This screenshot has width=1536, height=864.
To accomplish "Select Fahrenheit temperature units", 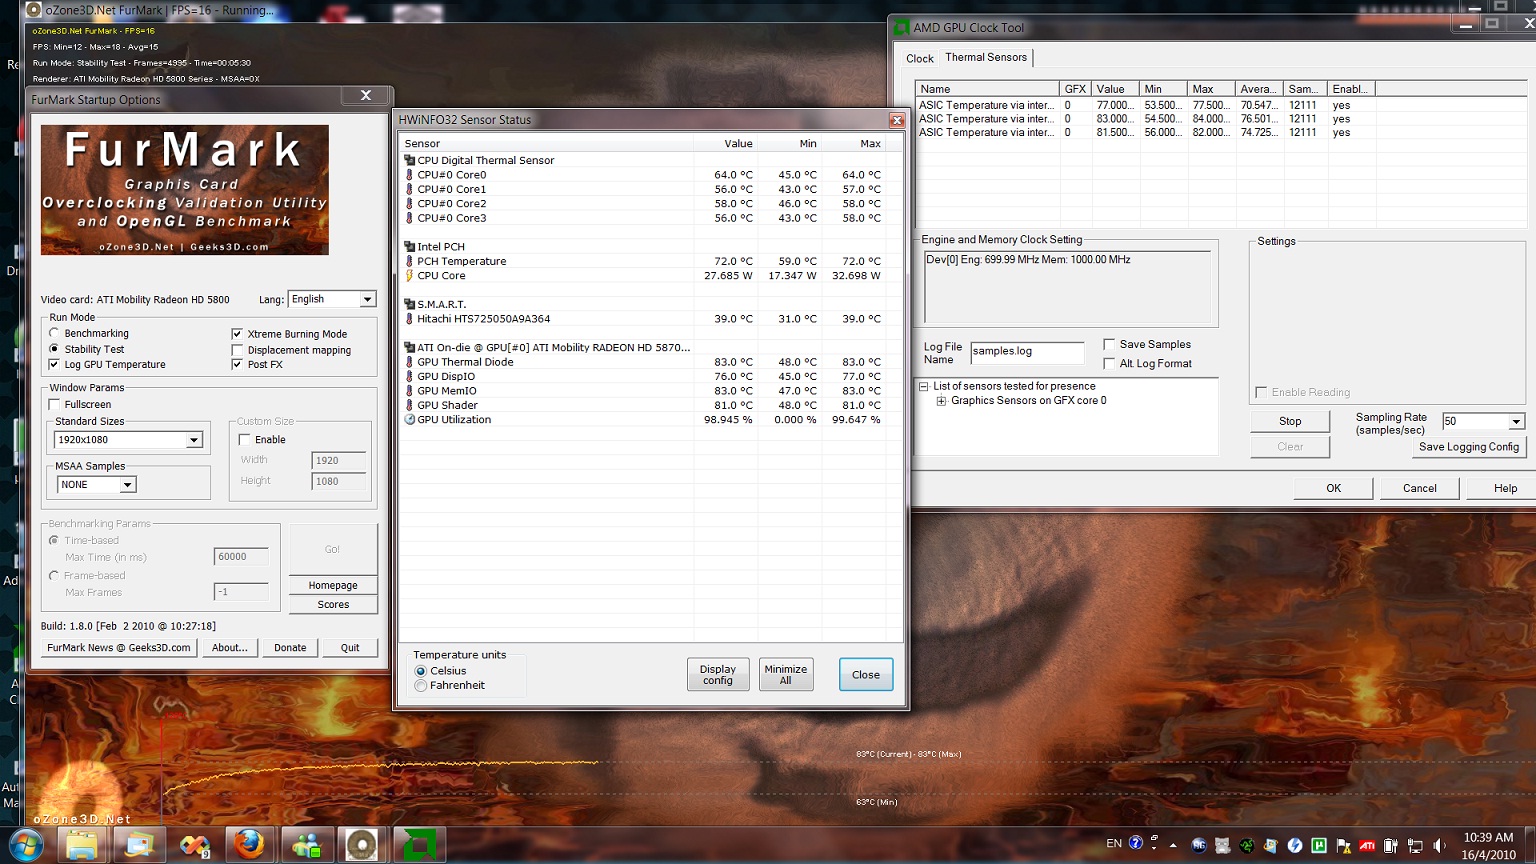I will [421, 686].
